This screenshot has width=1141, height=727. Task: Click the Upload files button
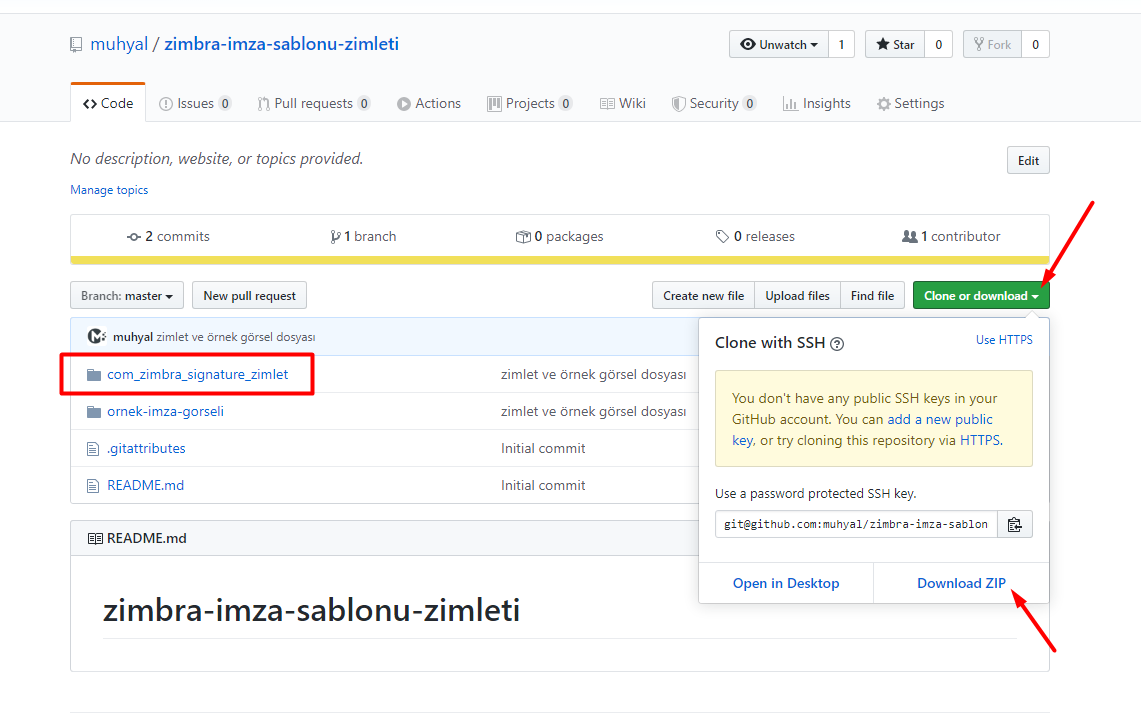tap(798, 295)
